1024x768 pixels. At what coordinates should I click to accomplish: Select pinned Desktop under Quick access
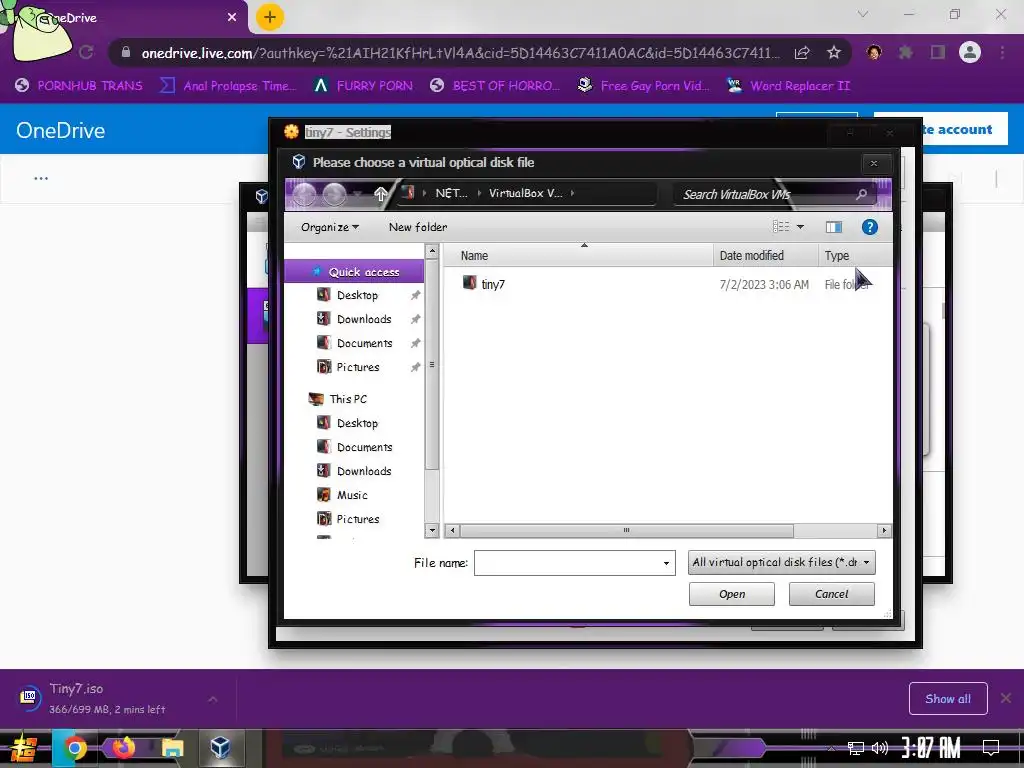pos(357,295)
